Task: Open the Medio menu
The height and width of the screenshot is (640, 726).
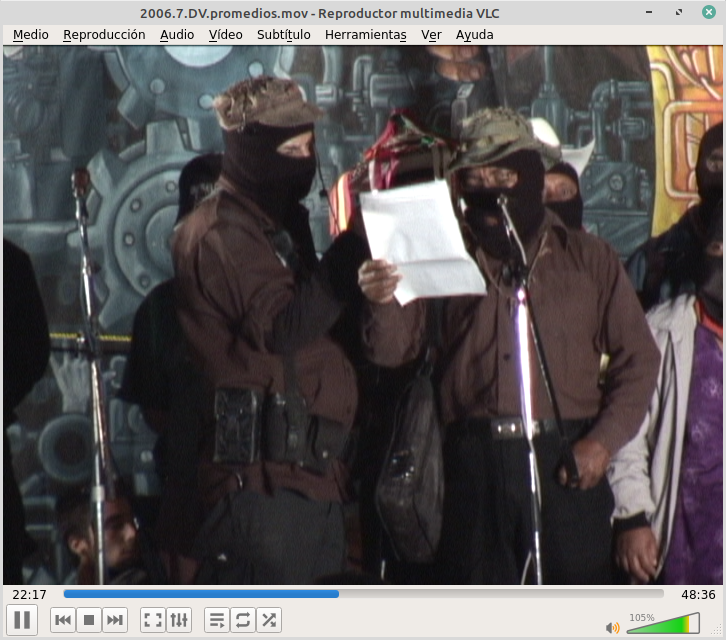Action: point(30,34)
